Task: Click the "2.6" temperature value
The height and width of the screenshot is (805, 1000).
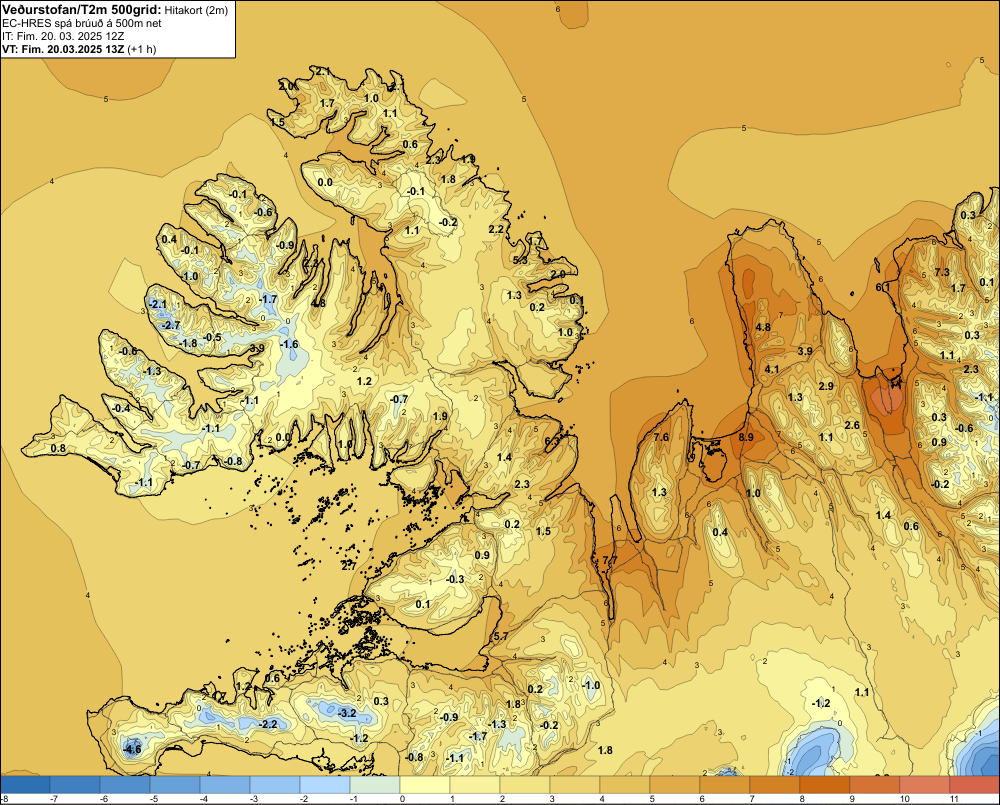Action: pyautogui.click(x=852, y=425)
